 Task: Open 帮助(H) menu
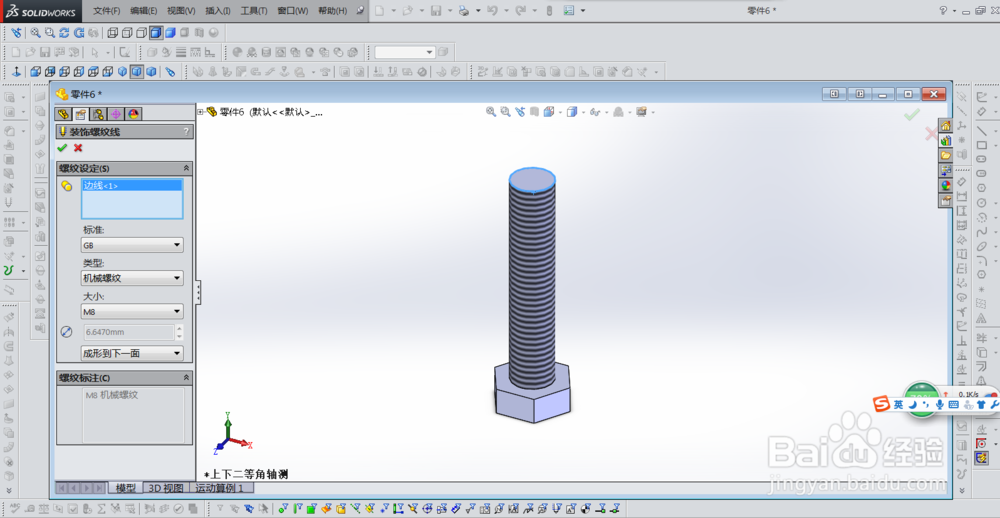332,11
